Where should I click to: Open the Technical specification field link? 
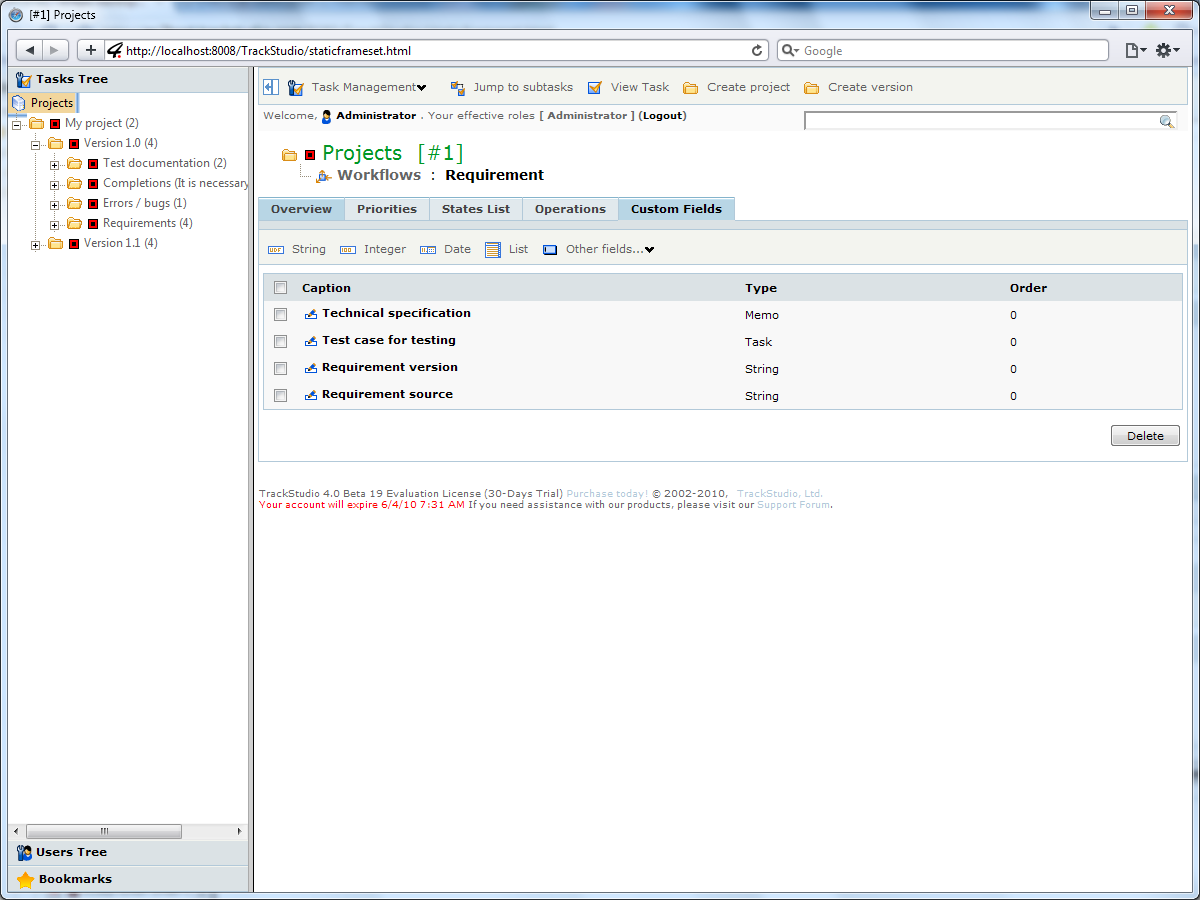(396, 314)
